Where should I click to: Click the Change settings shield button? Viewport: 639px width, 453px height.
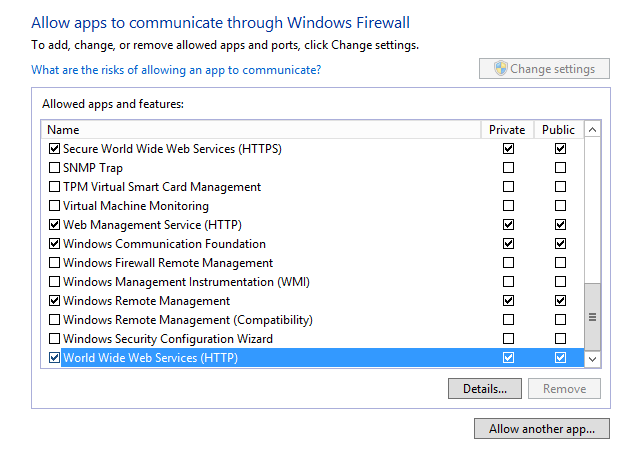544,69
